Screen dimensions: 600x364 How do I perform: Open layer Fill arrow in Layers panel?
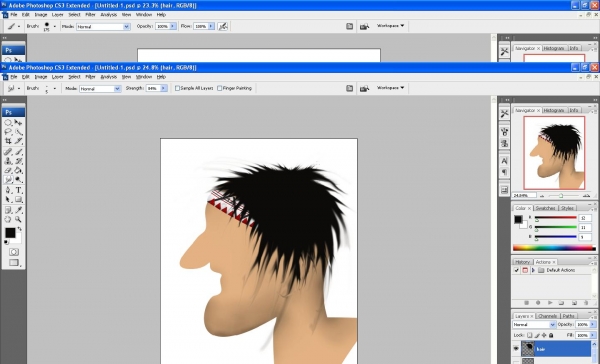592,335
